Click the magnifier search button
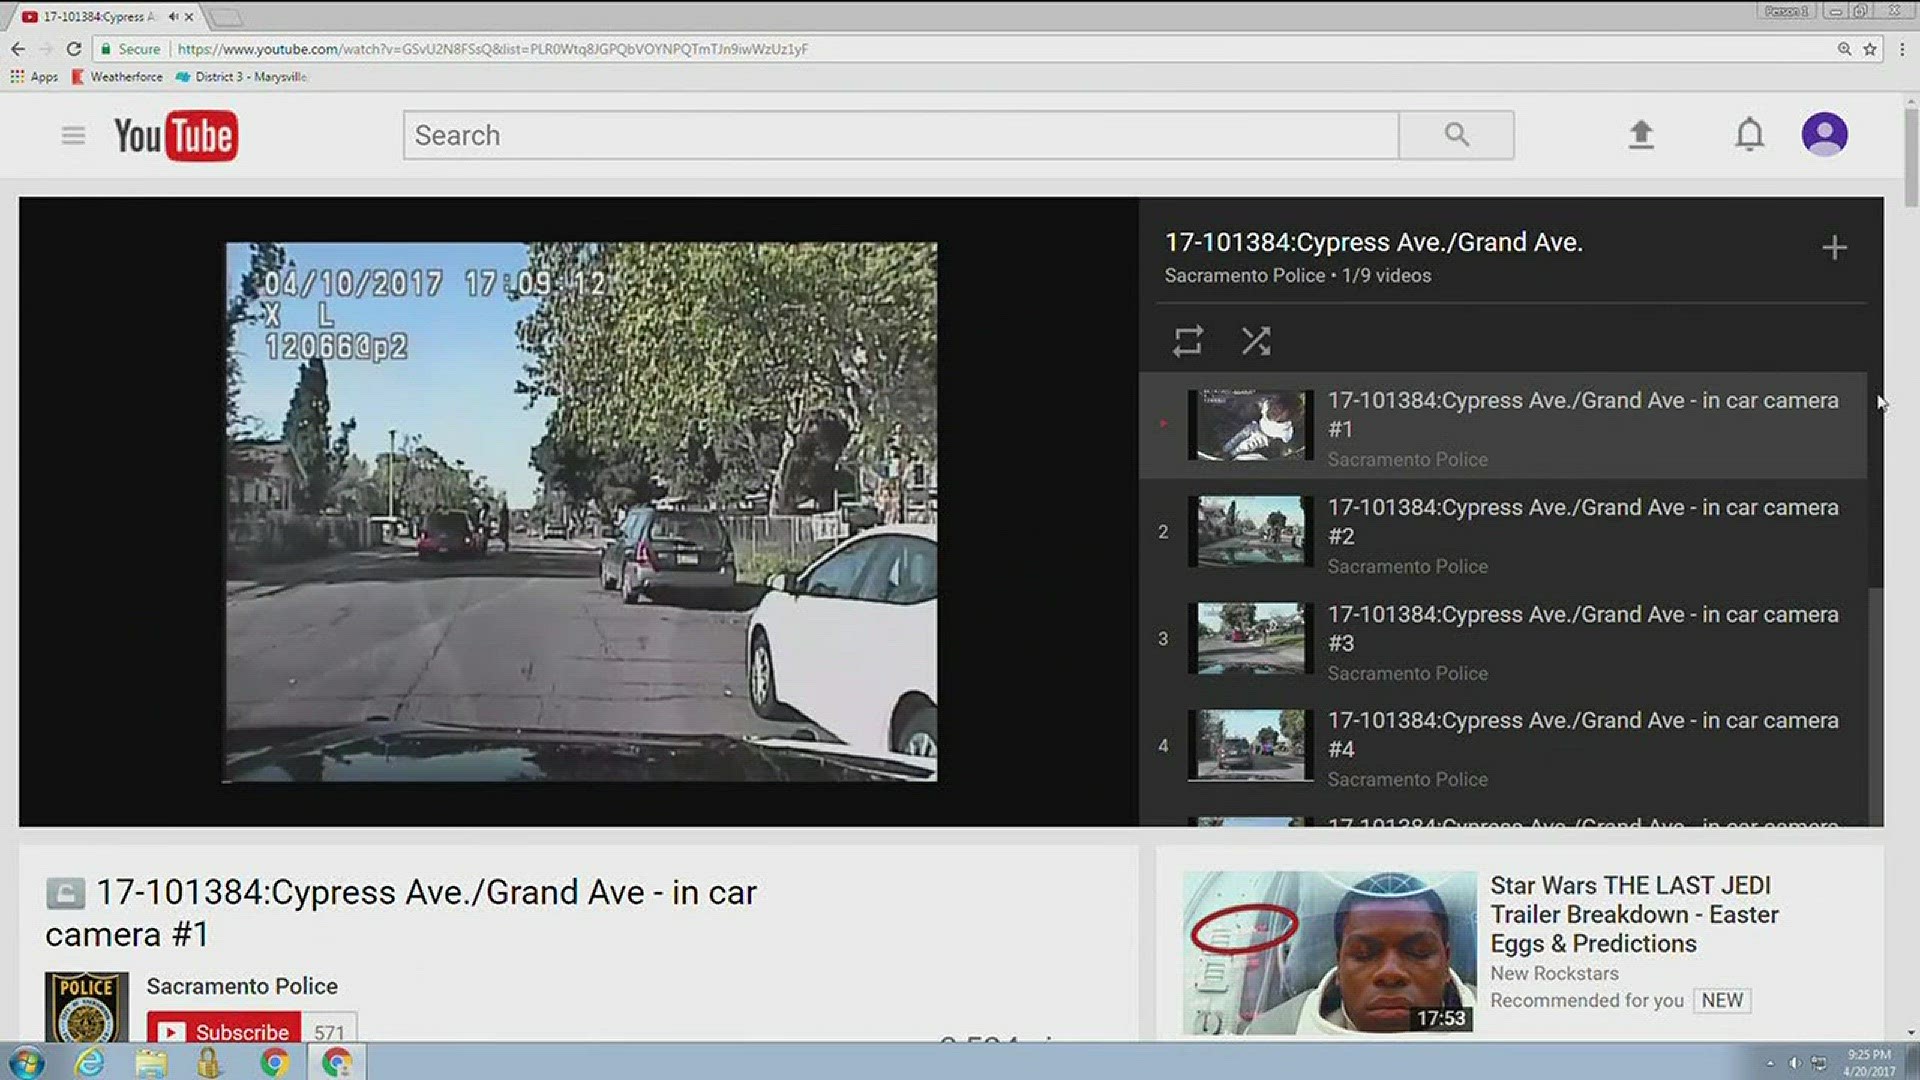 pyautogui.click(x=1456, y=135)
